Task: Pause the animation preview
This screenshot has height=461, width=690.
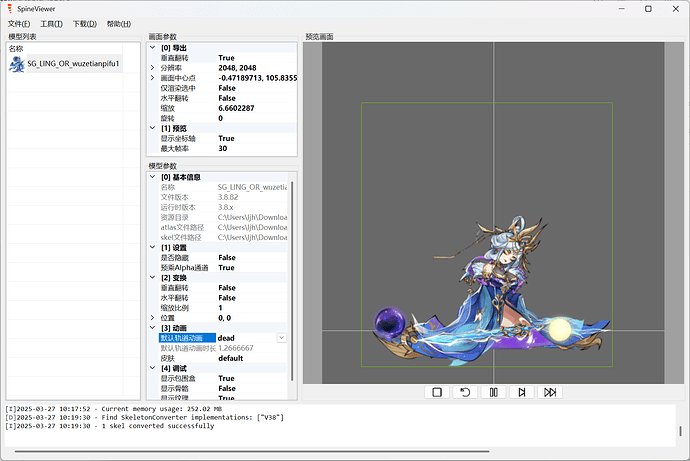Action: point(493,392)
